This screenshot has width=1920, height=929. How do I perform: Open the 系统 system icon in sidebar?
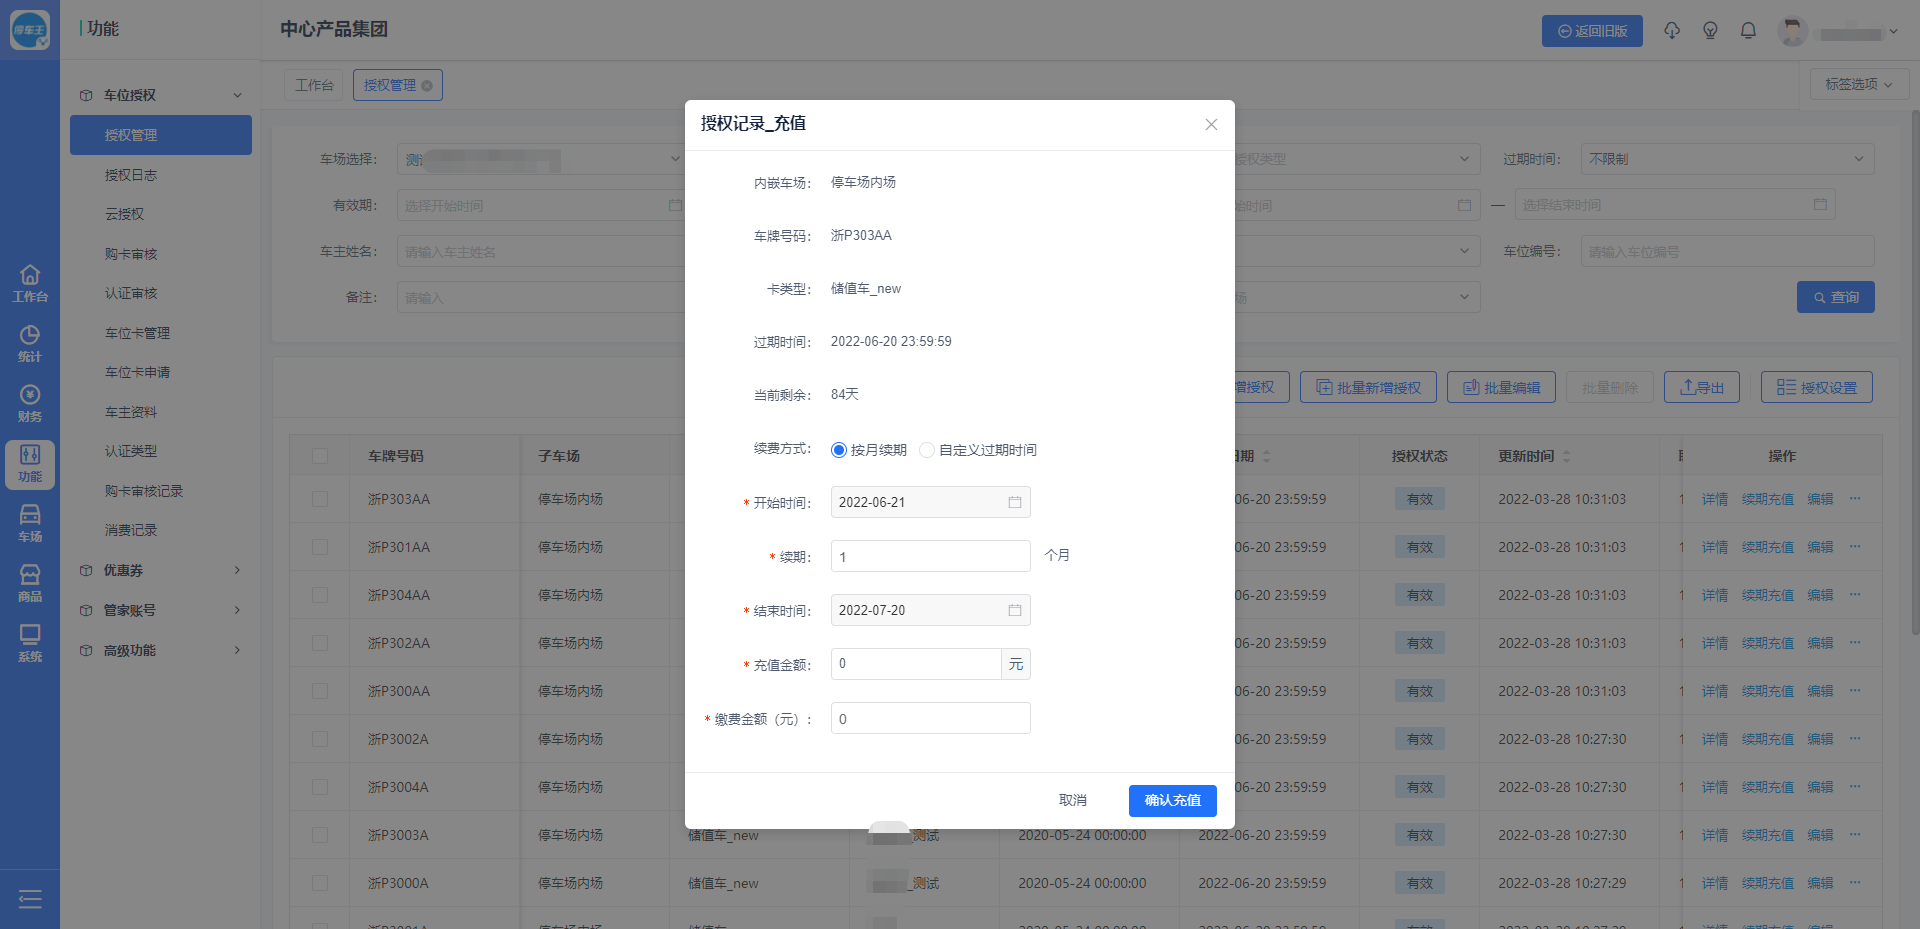[30, 643]
